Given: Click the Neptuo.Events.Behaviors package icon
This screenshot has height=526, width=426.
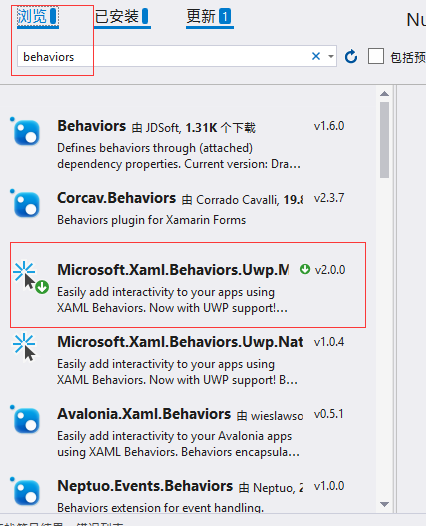Looking at the screenshot, I should [x=25, y=491].
